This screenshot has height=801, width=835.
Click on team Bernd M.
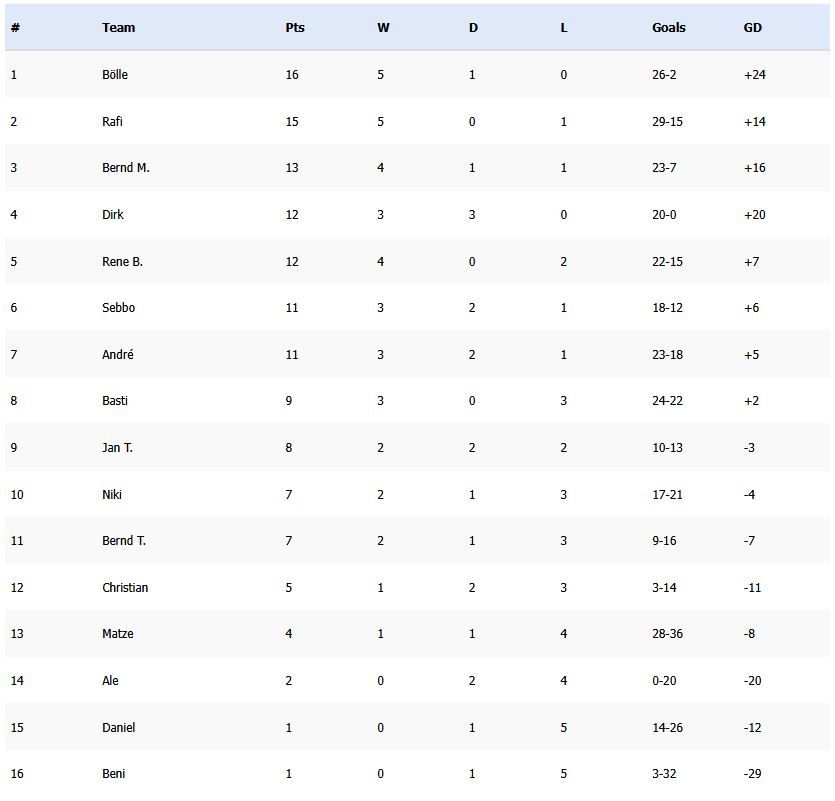(126, 168)
